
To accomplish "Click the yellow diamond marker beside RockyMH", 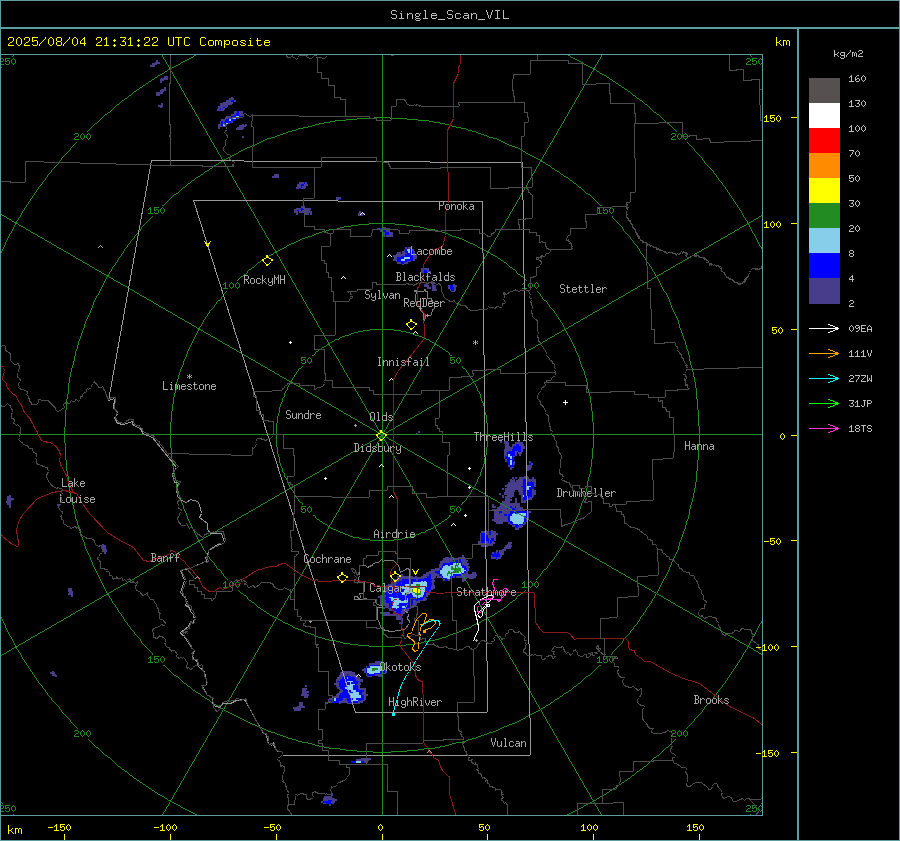I will 267,261.
